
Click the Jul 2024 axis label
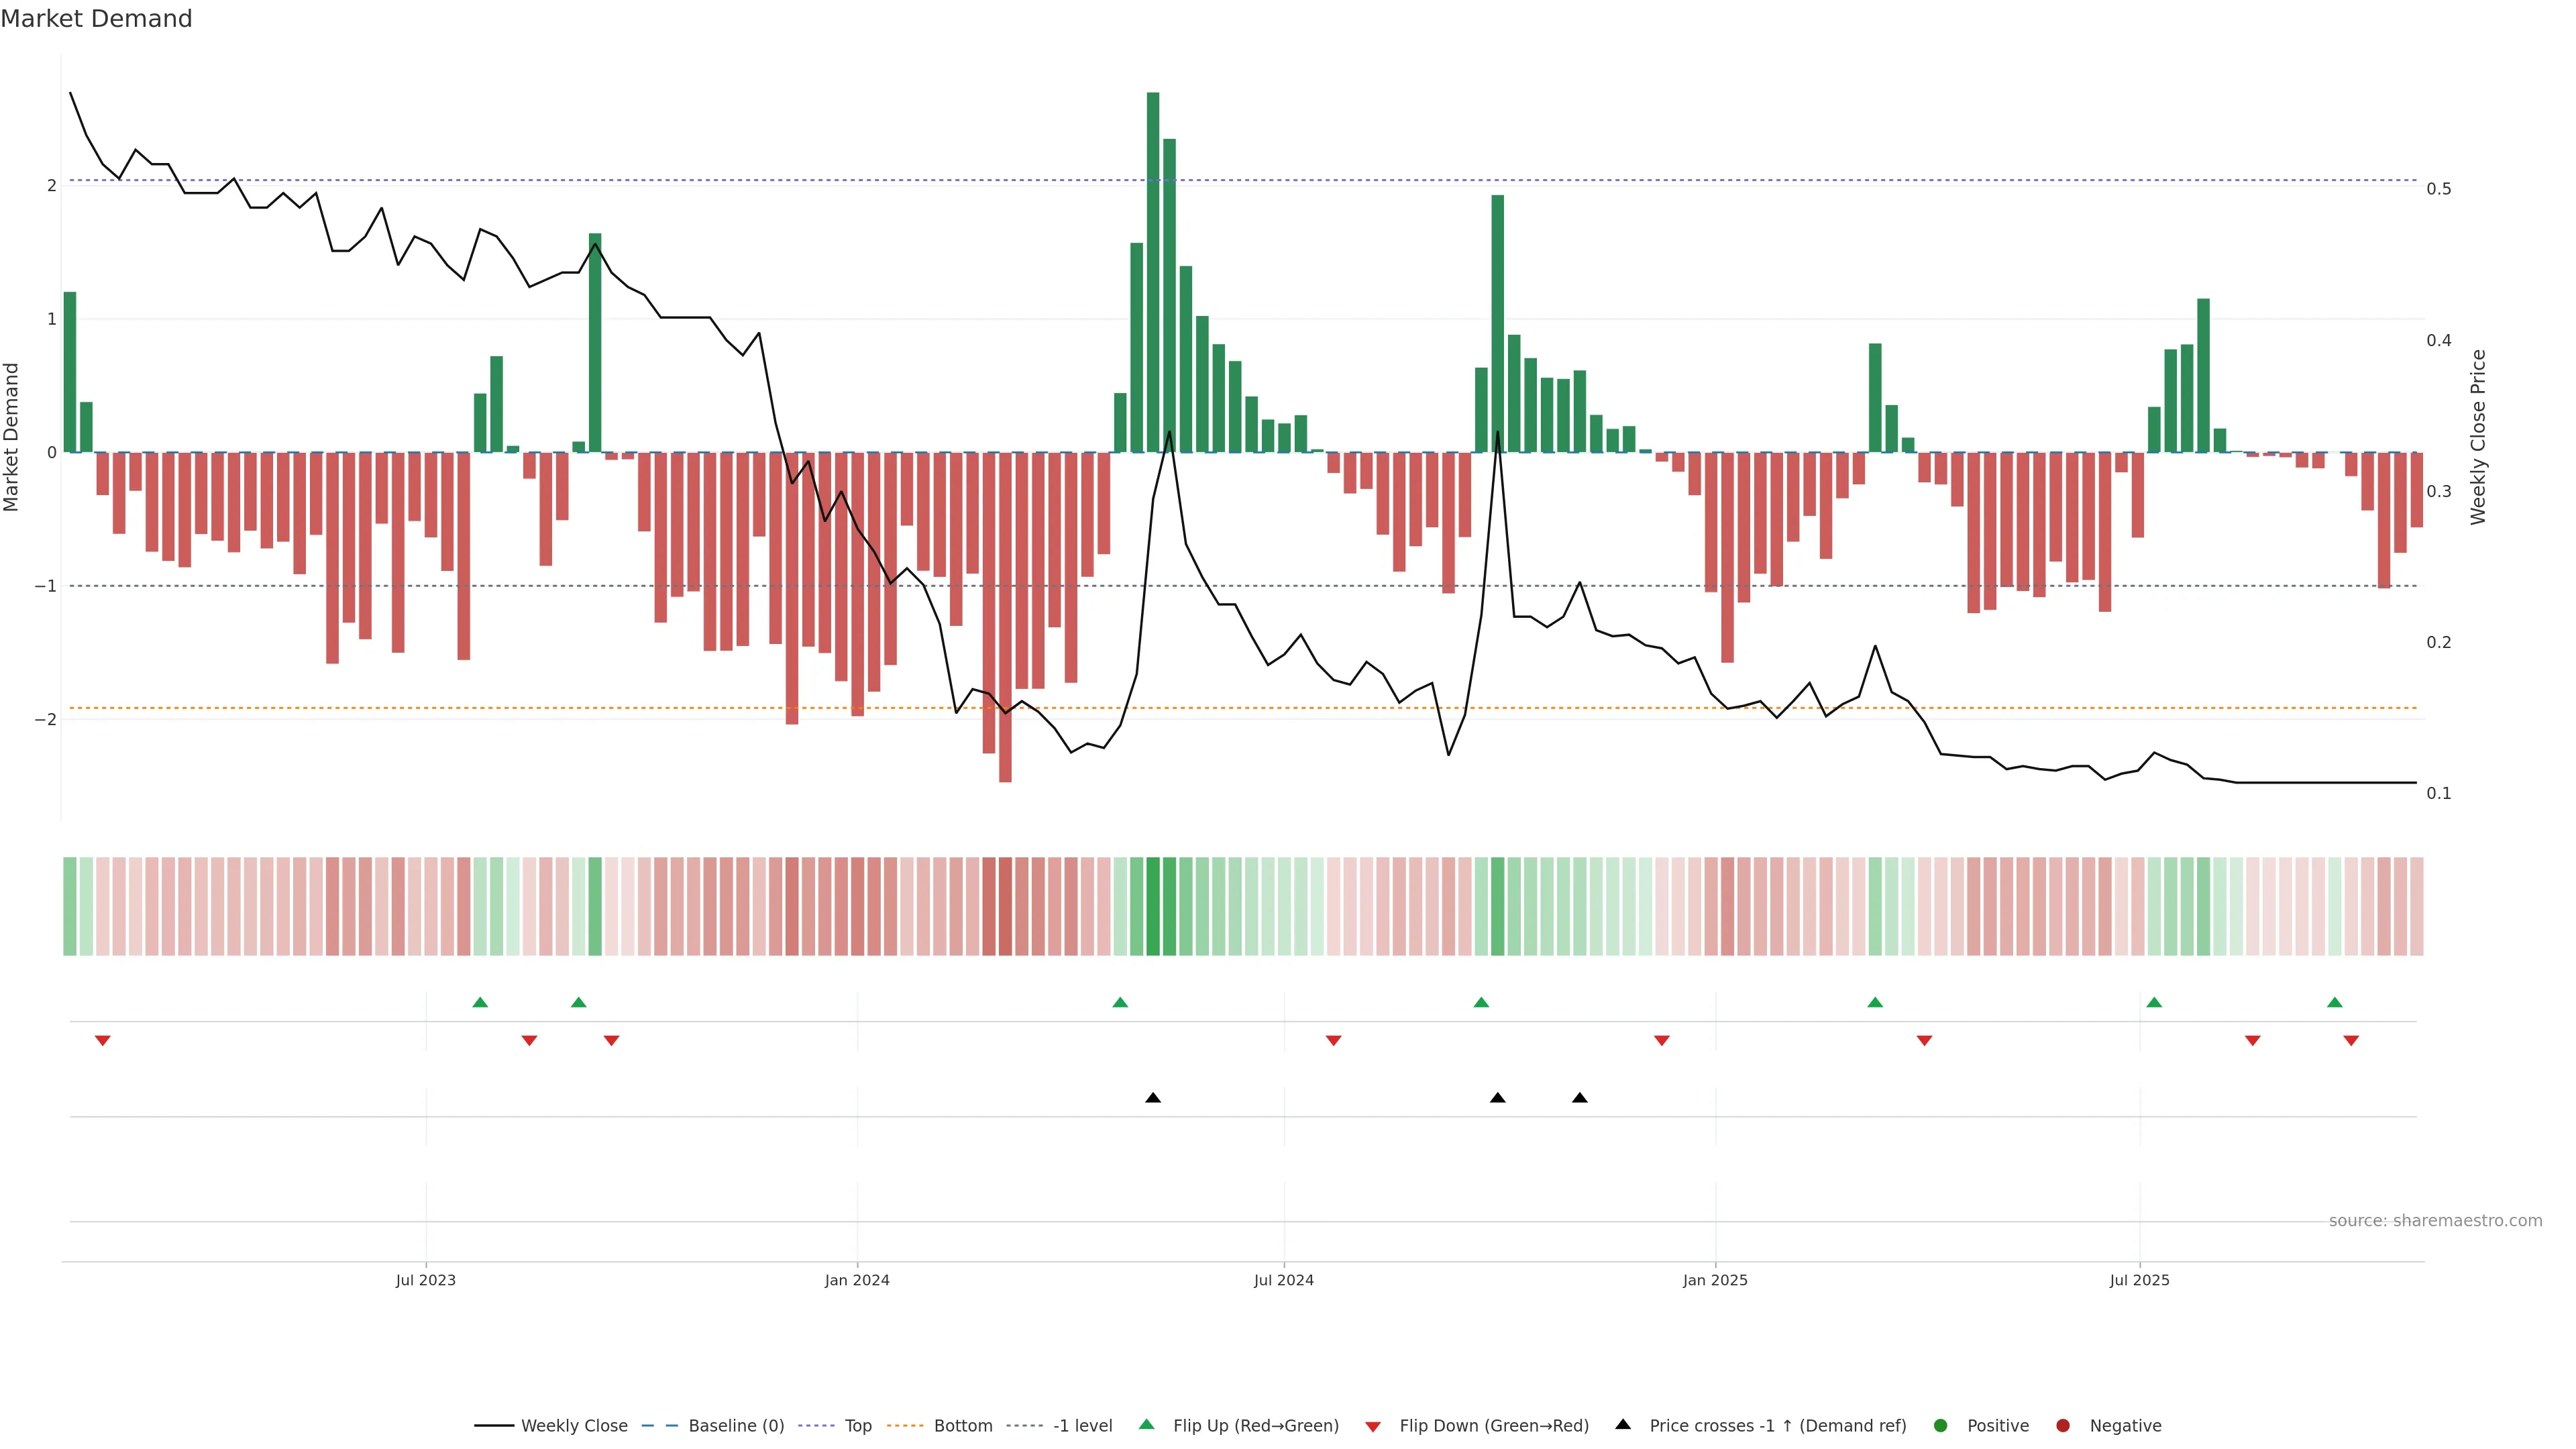[1284, 1280]
